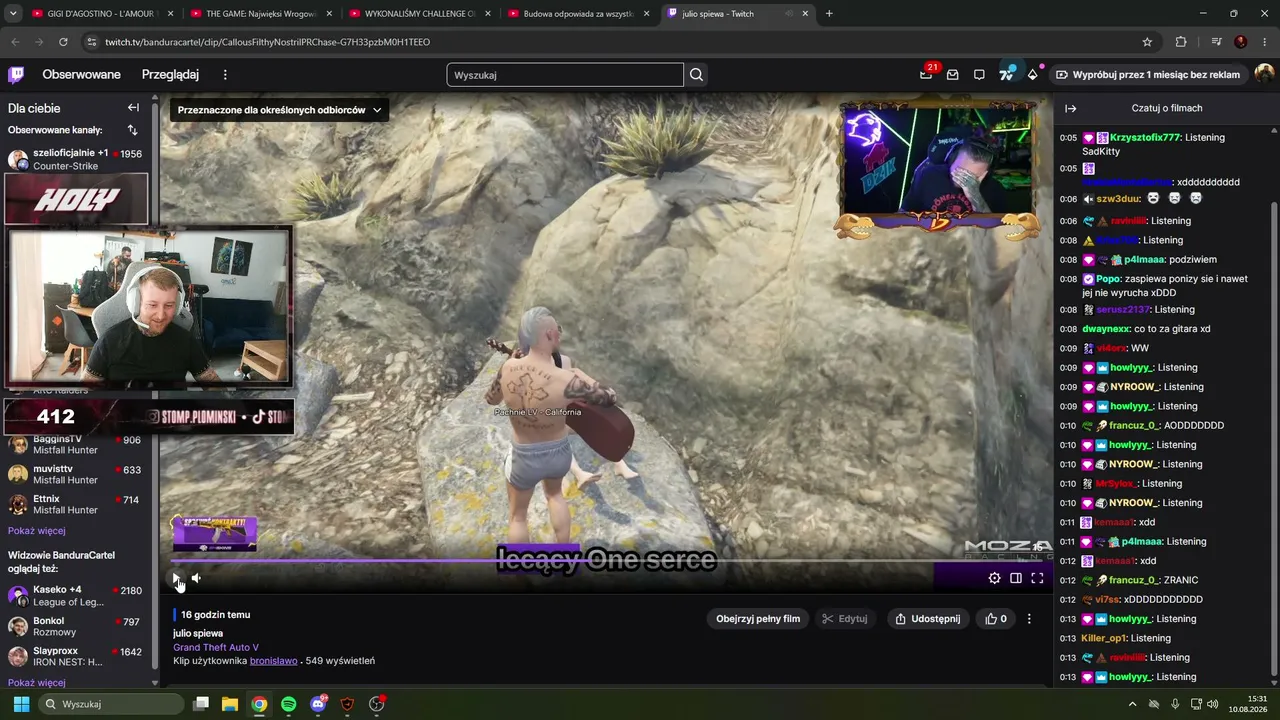Image resolution: width=1280 pixels, height=720 pixels.
Task: Open Discord from the taskbar
Action: pos(318,704)
